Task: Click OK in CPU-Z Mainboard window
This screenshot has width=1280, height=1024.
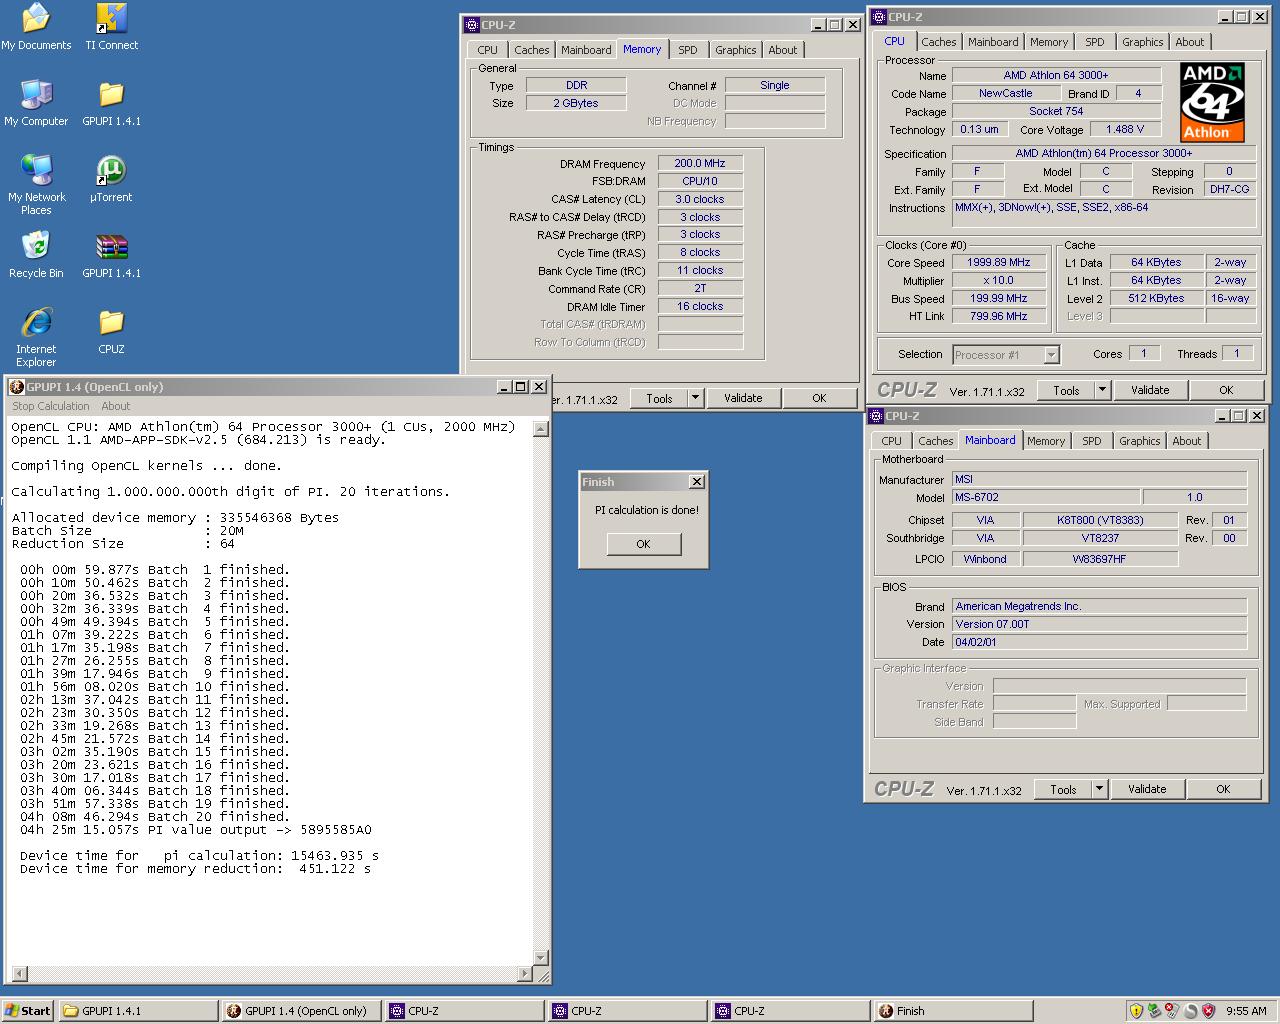Action: (x=1223, y=789)
